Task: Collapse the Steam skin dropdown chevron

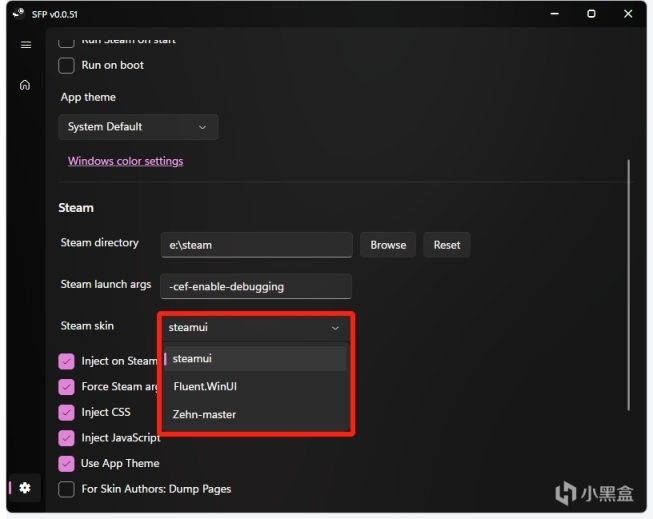Action: point(335,328)
